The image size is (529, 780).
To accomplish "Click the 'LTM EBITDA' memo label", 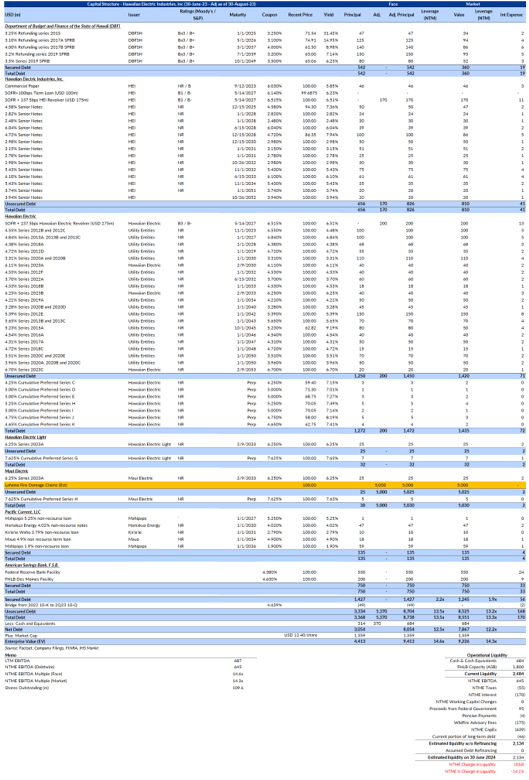I will tap(15, 661).
